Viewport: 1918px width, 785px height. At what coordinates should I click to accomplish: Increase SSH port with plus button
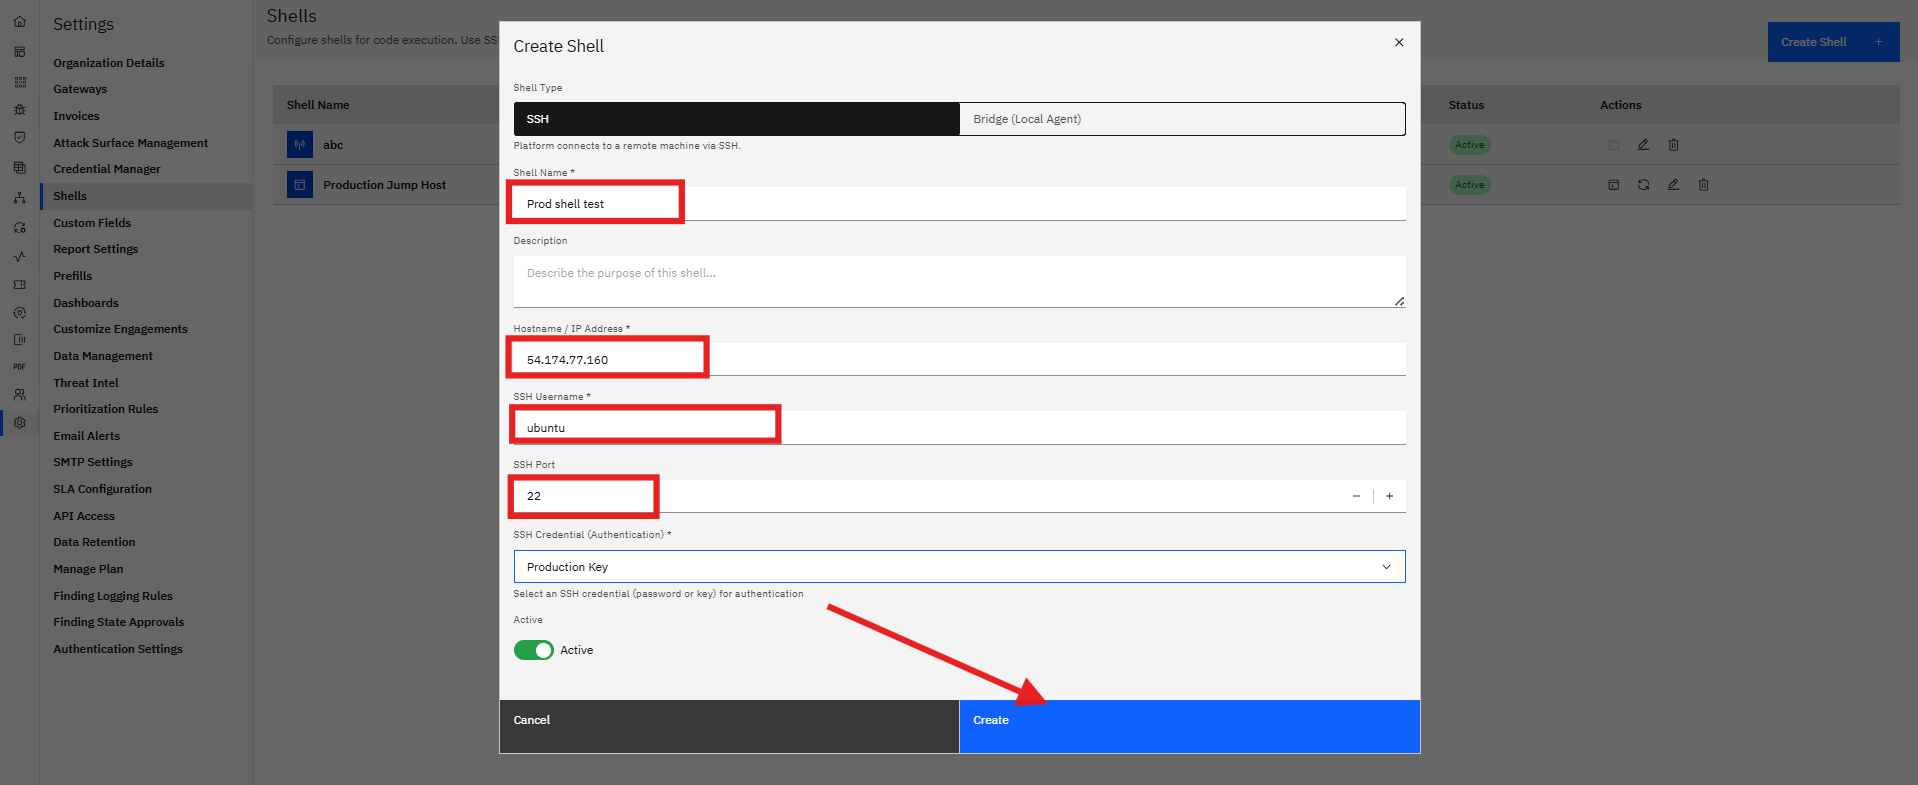[1389, 496]
